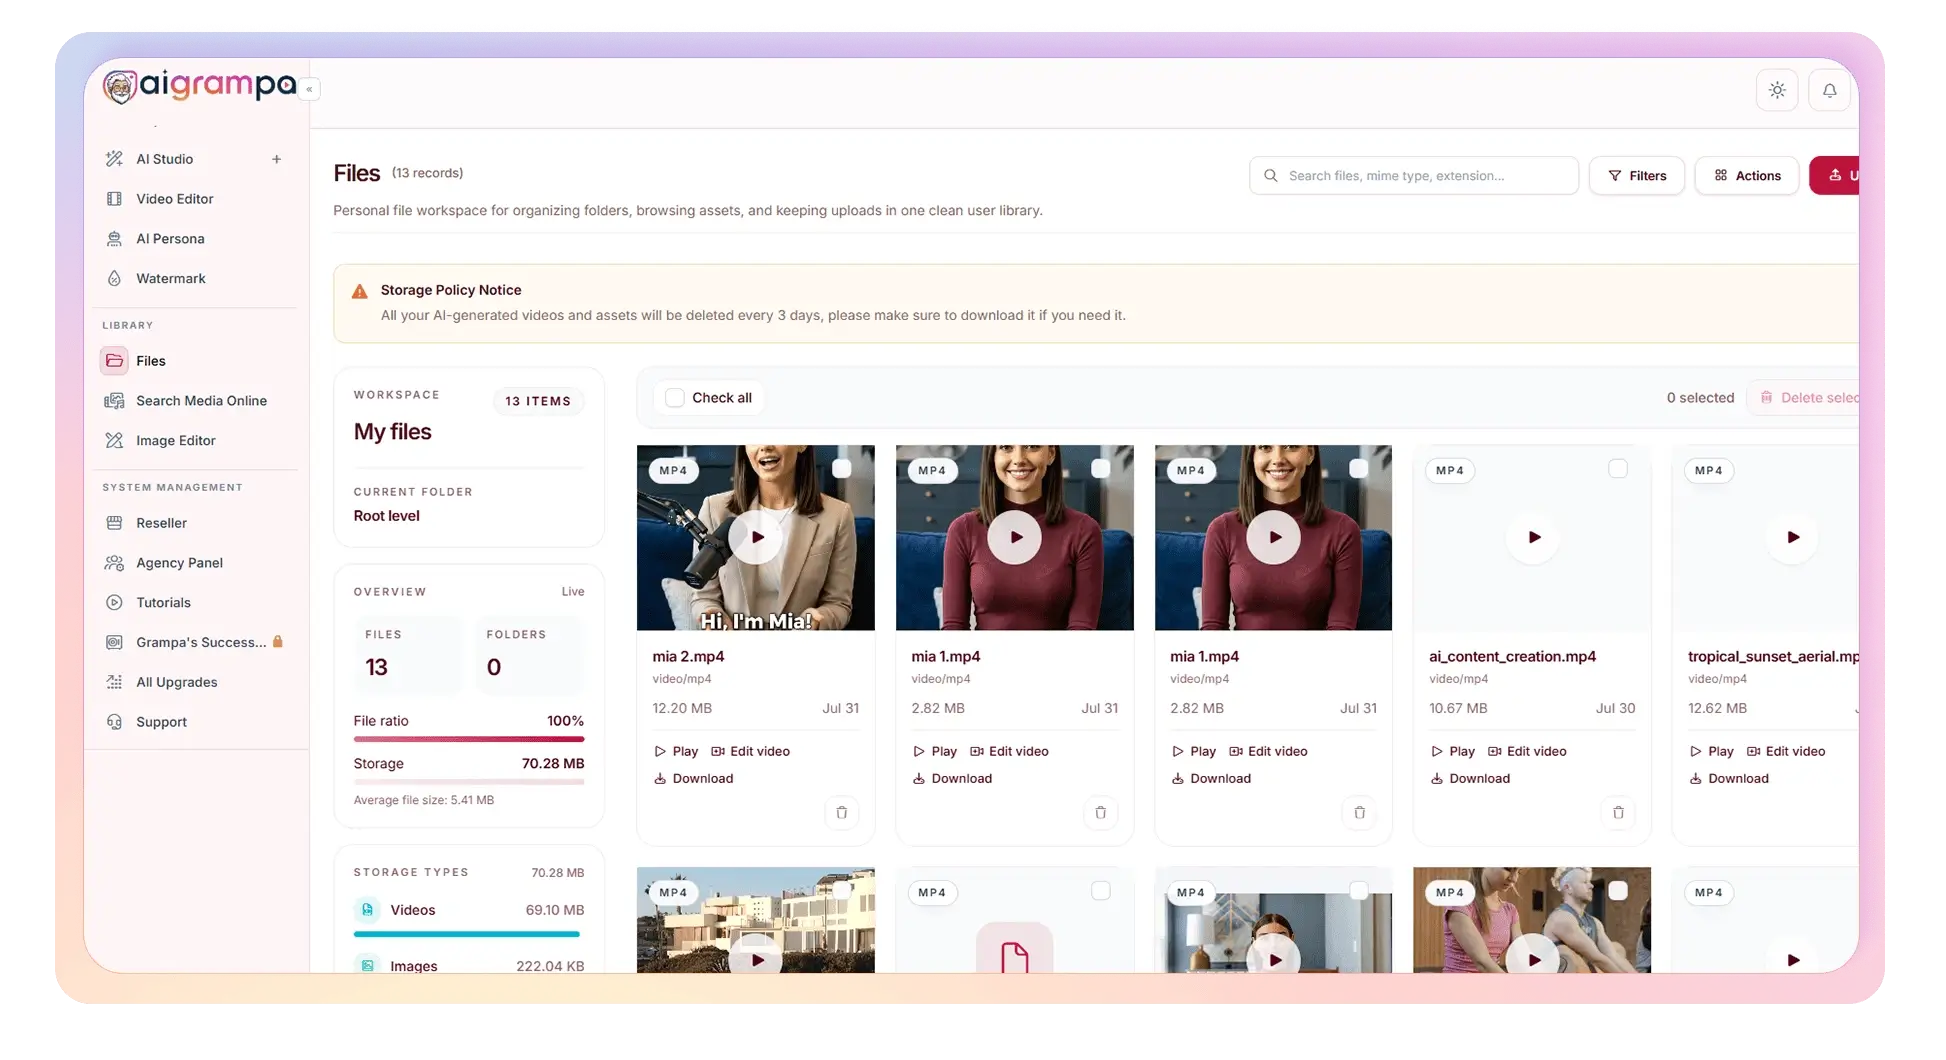Delete mia 2.mp4 with trash icon
Image resolution: width=1946 pixels, height=1060 pixels.
(842, 813)
